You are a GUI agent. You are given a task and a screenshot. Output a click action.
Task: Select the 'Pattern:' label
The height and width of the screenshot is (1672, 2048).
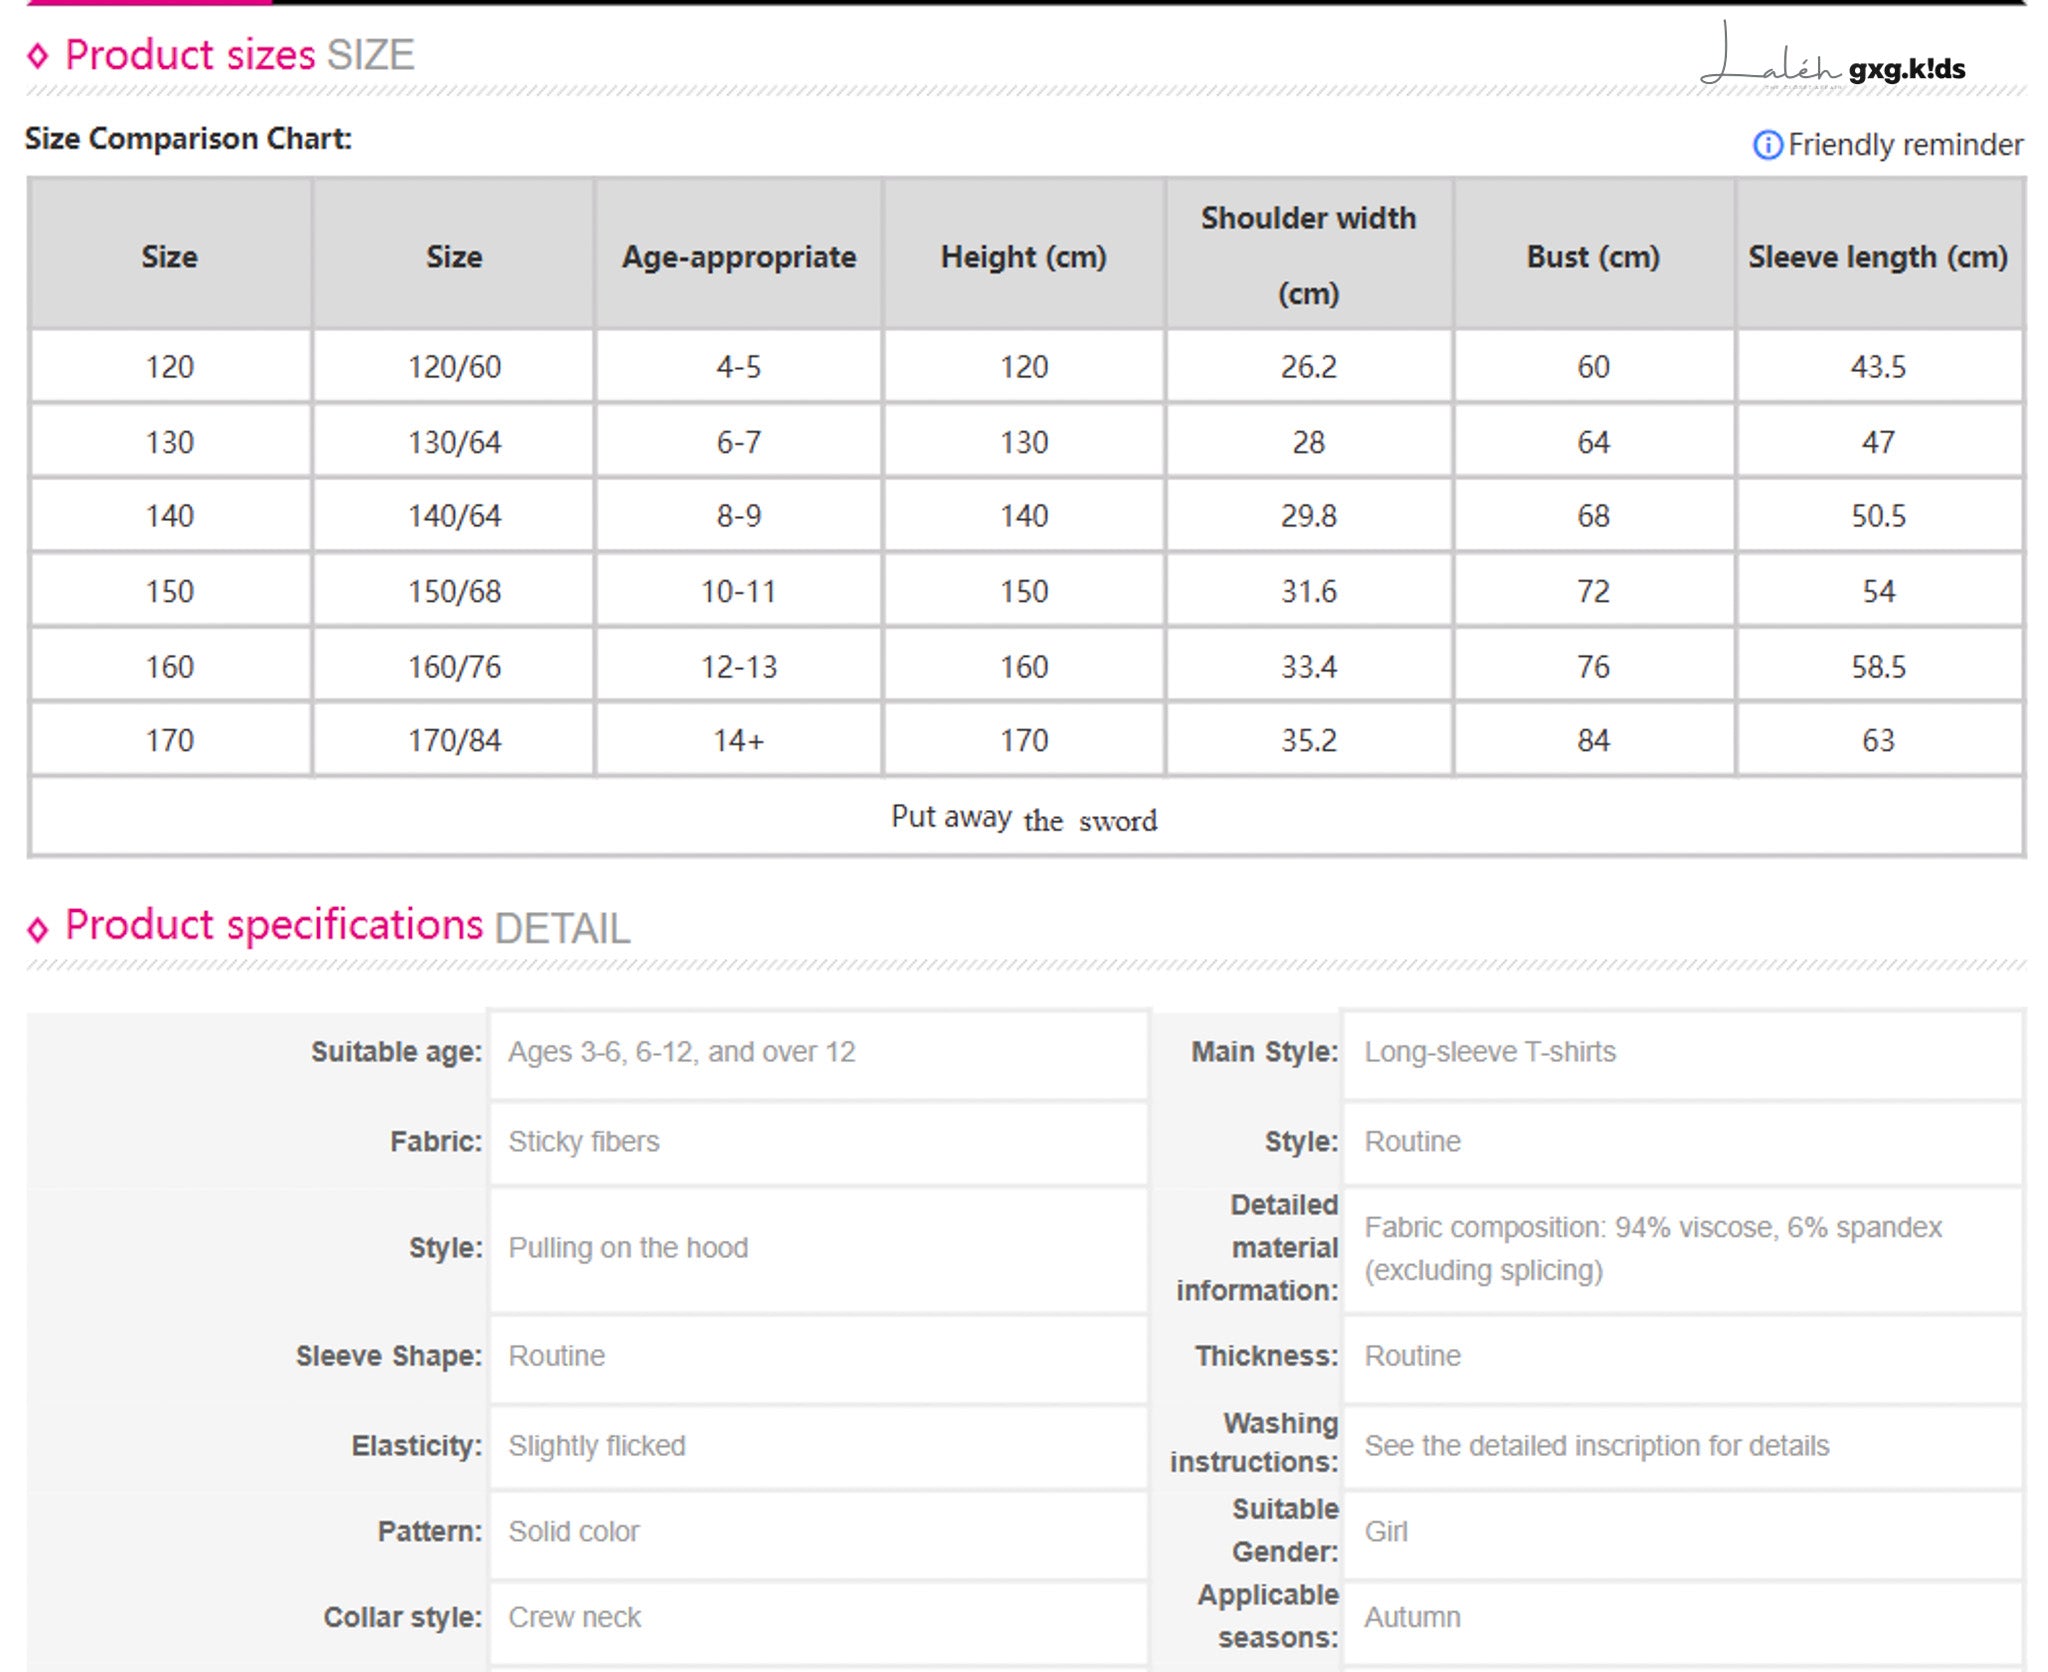point(430,1532)
